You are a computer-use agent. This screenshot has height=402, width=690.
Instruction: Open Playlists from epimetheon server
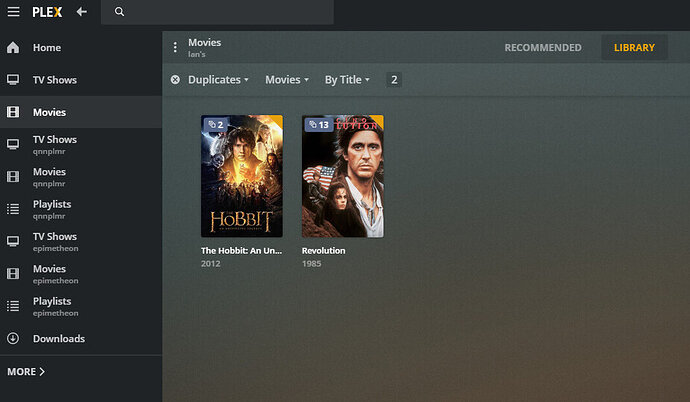81,306
